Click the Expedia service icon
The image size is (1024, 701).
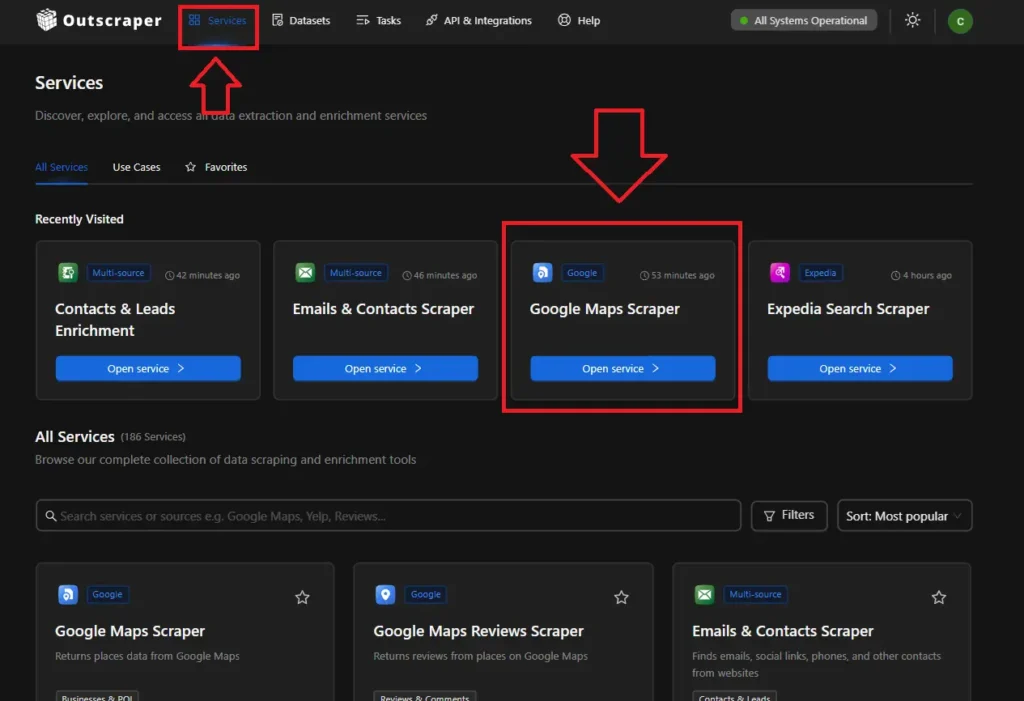click(x=779, y=272)
